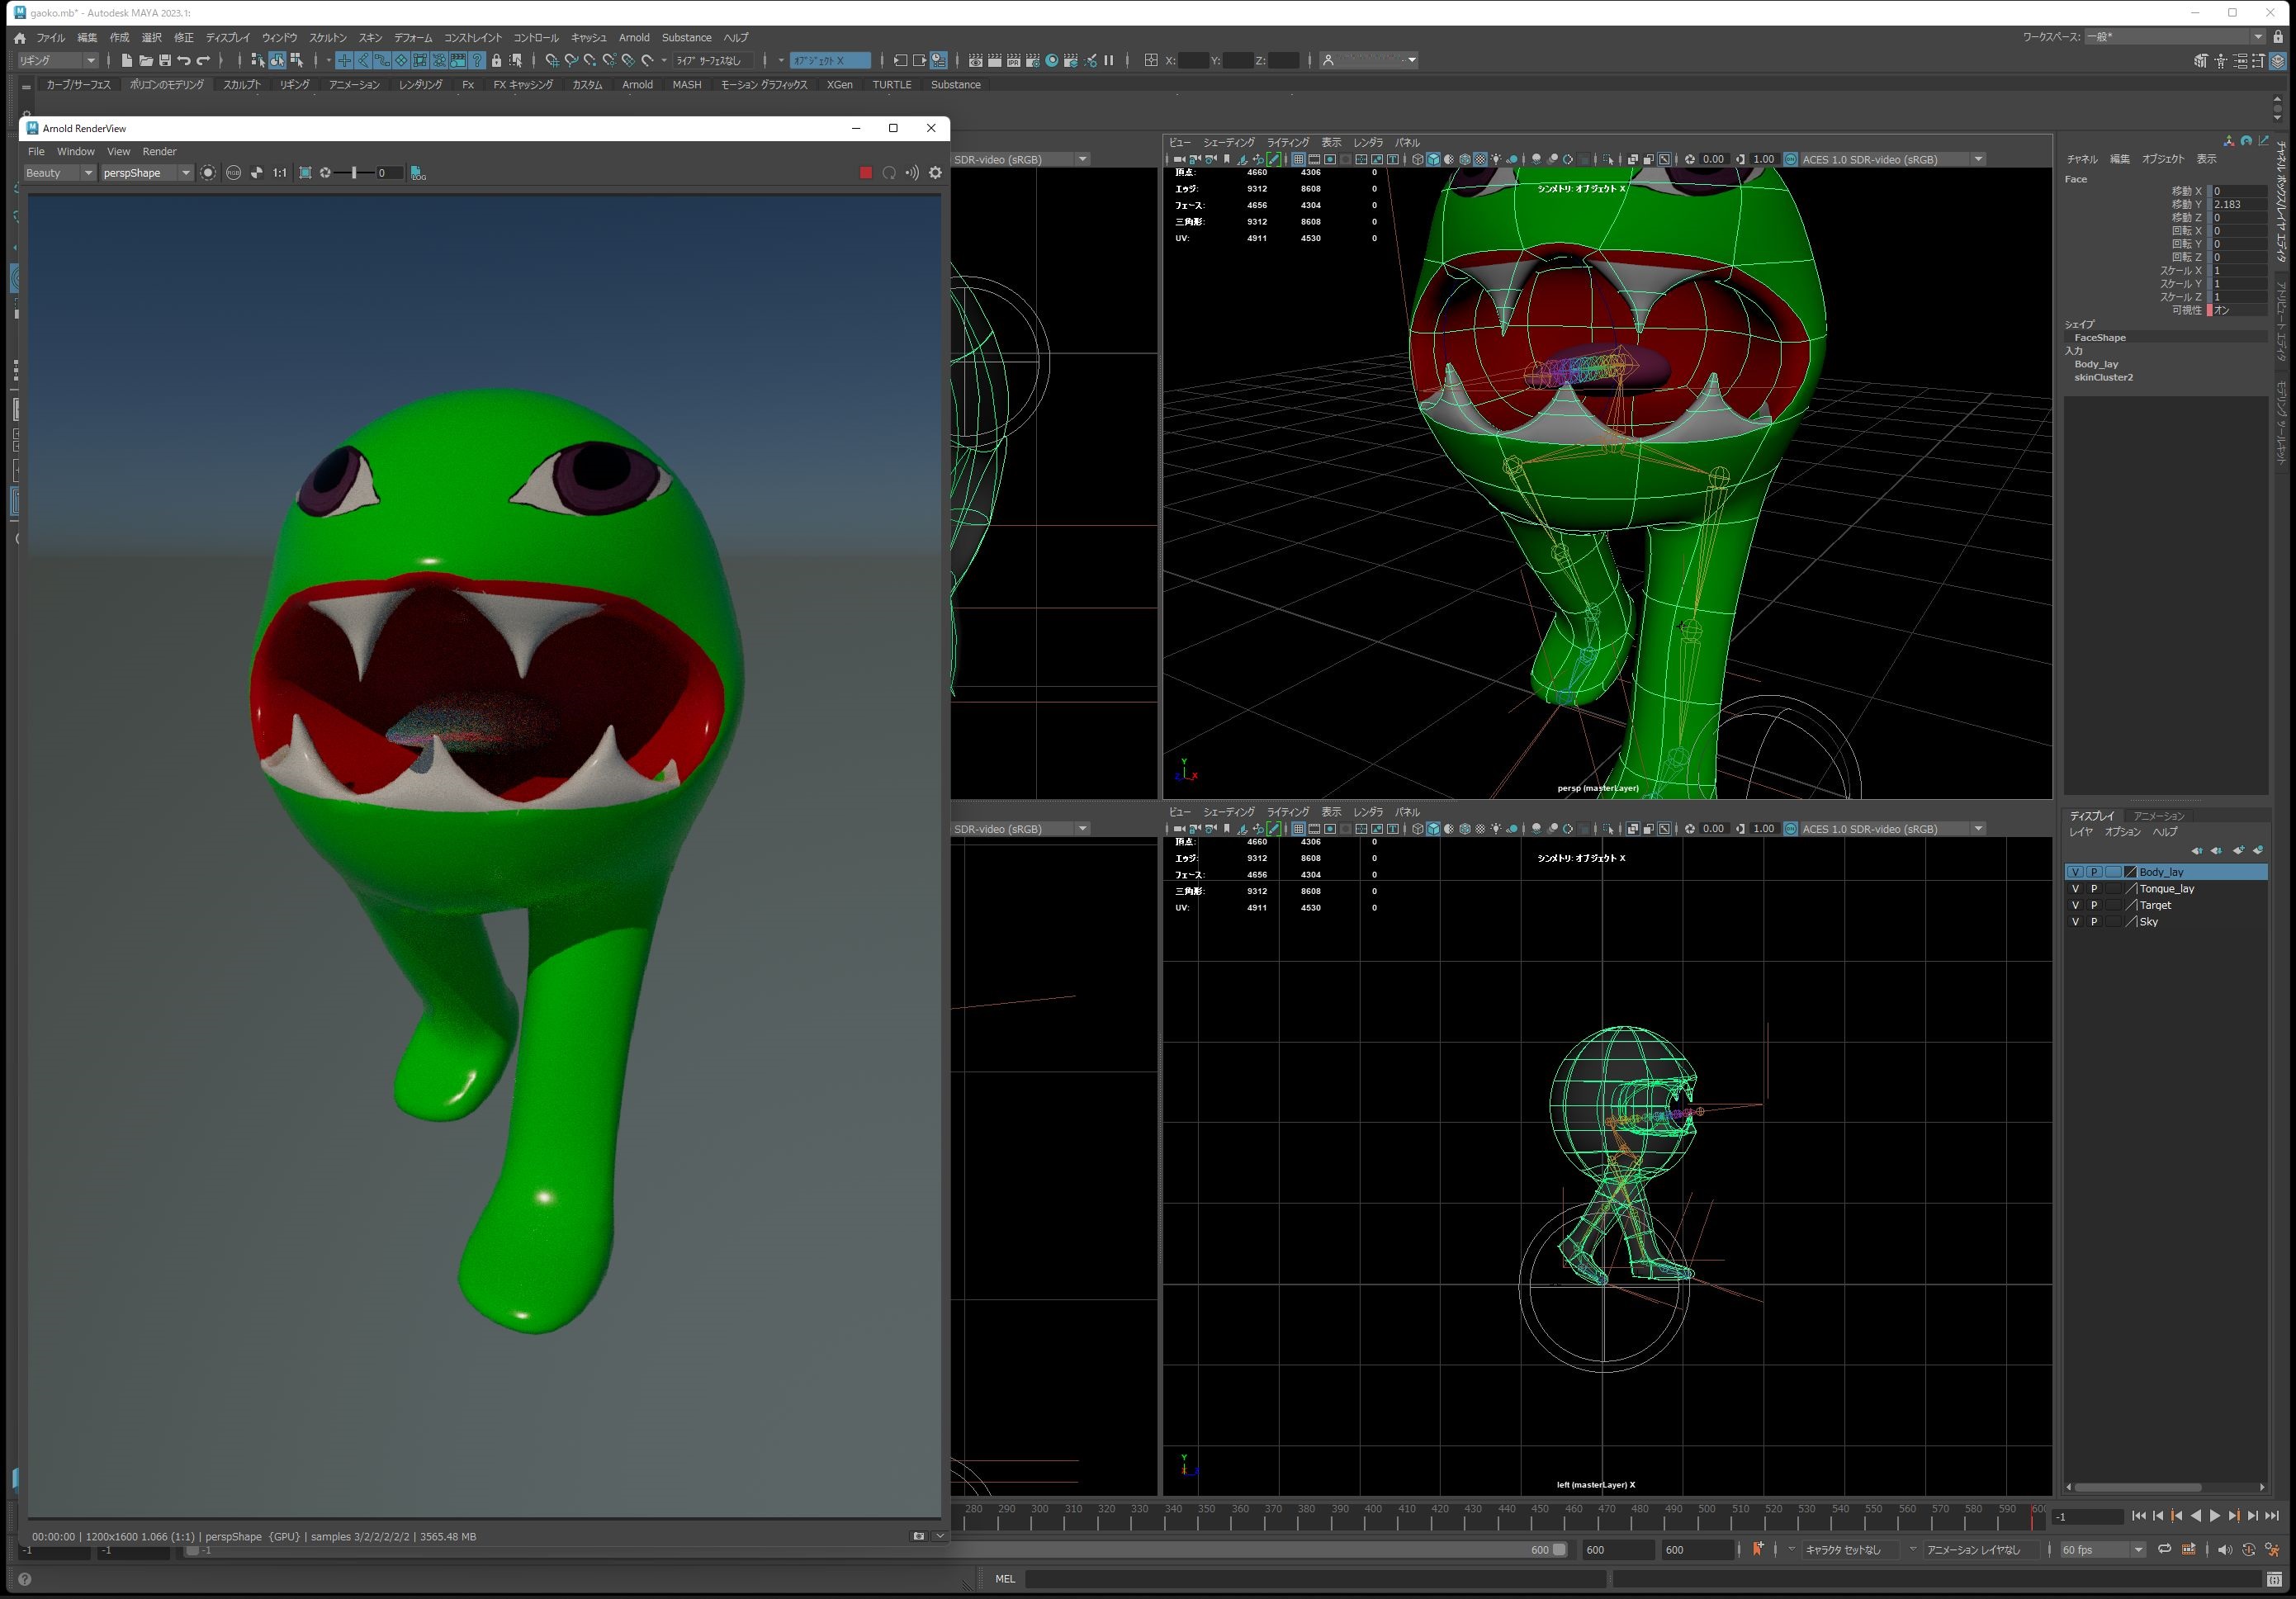This screenshot has width=2296, height=1599.
Task: Click the crop region icon in RenderView
Action: click(306, 173)
